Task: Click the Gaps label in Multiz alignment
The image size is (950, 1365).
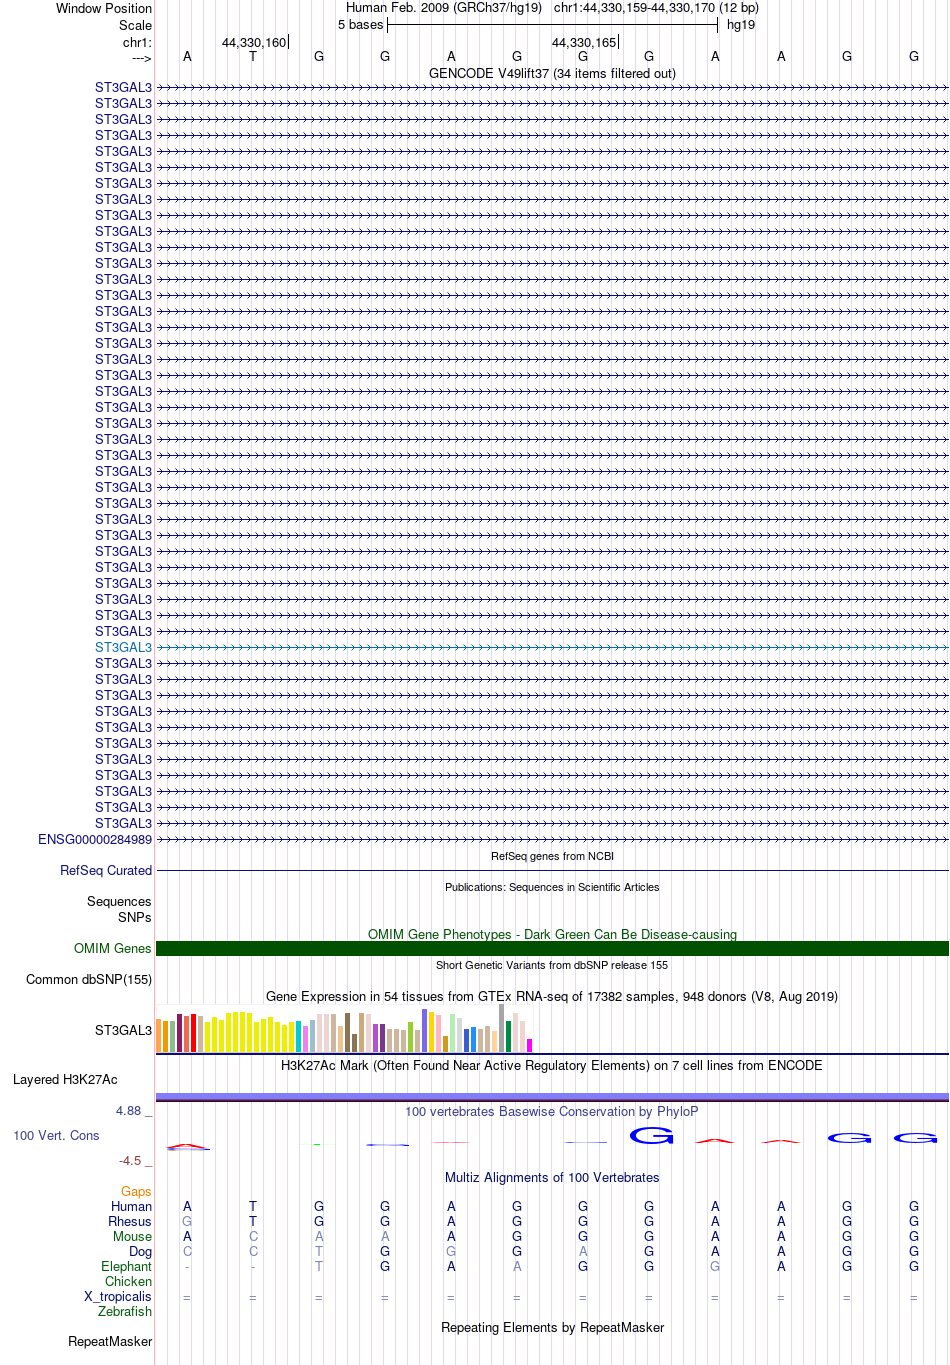Action: [136, 1191]
